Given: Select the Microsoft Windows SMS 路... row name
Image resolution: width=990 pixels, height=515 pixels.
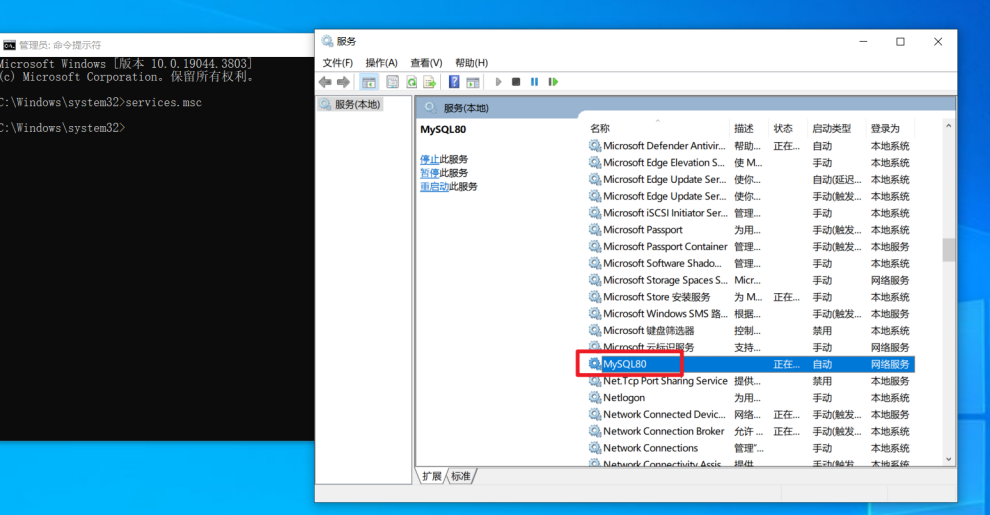Looking at the screenshot, I should 665,314.
